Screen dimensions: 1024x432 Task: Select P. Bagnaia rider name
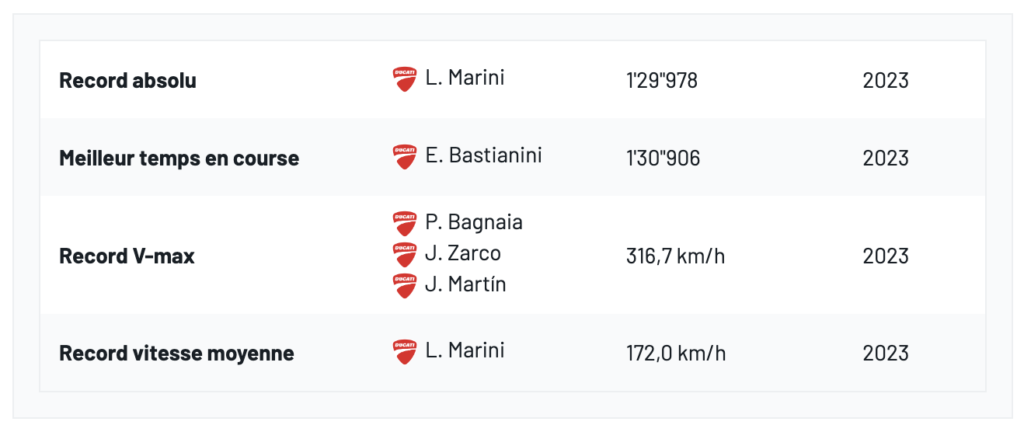473,222
